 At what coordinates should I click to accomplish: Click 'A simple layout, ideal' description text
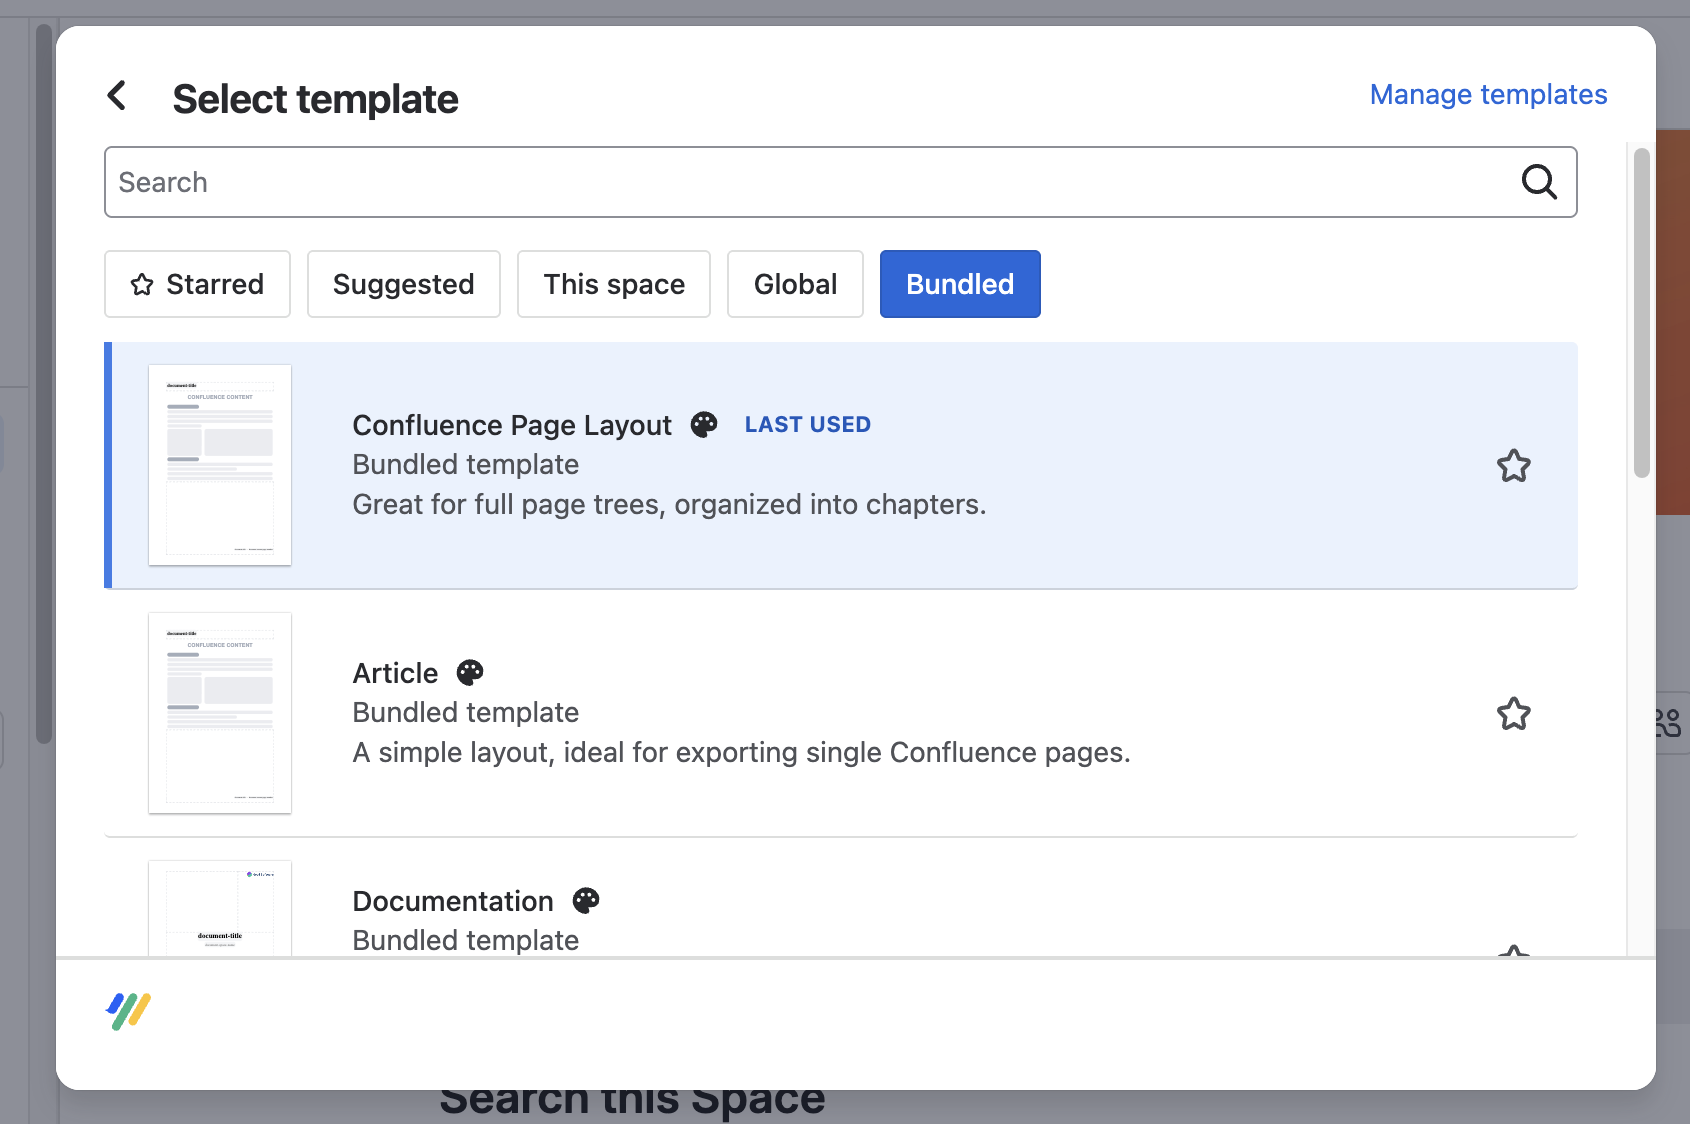click(x=741, y=752)
